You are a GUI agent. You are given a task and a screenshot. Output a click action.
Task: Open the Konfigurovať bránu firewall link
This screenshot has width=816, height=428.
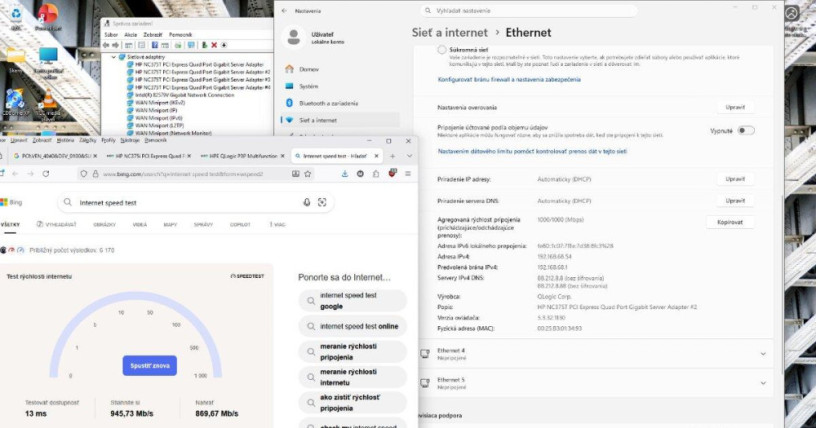coord(509,80)
